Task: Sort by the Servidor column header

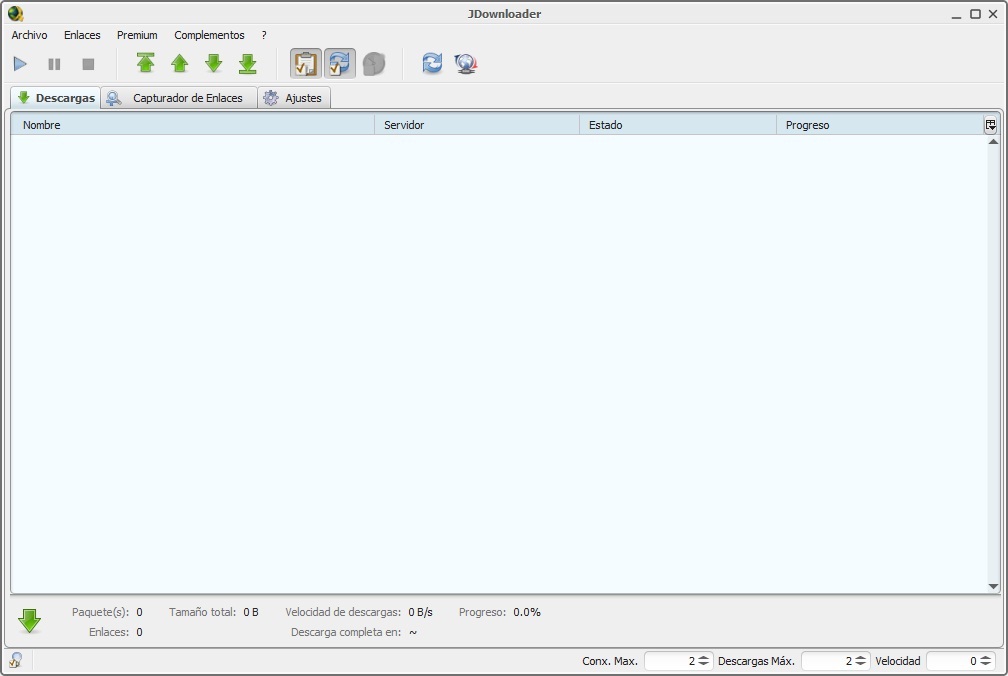Action: (477, 125)
